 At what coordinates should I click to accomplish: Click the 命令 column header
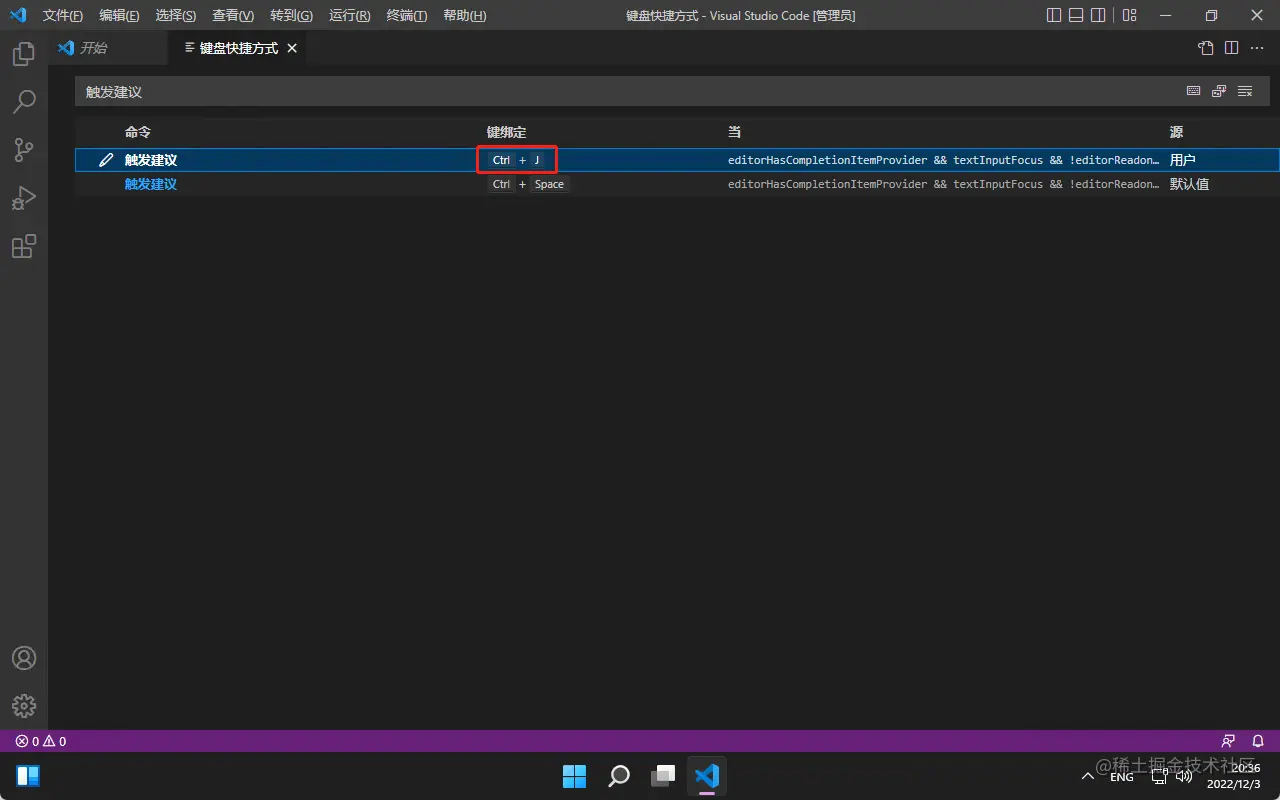coord(138,132)
